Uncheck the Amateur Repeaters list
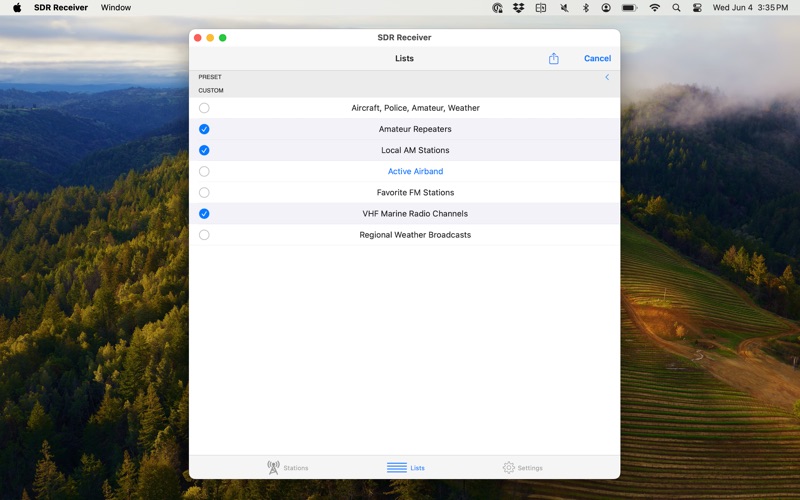The height and width of the screenshot is (500, 800). pyautogui.click(x=204, y=129)
